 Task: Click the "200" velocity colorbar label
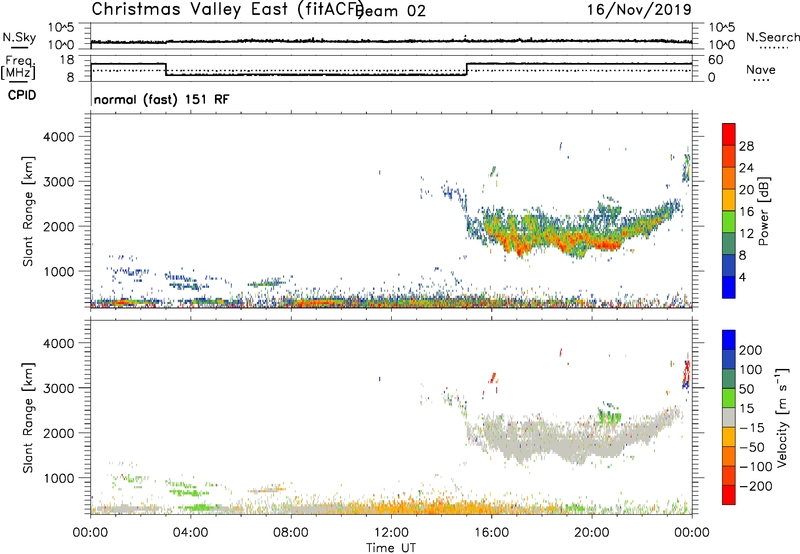[x=751, y=350]
